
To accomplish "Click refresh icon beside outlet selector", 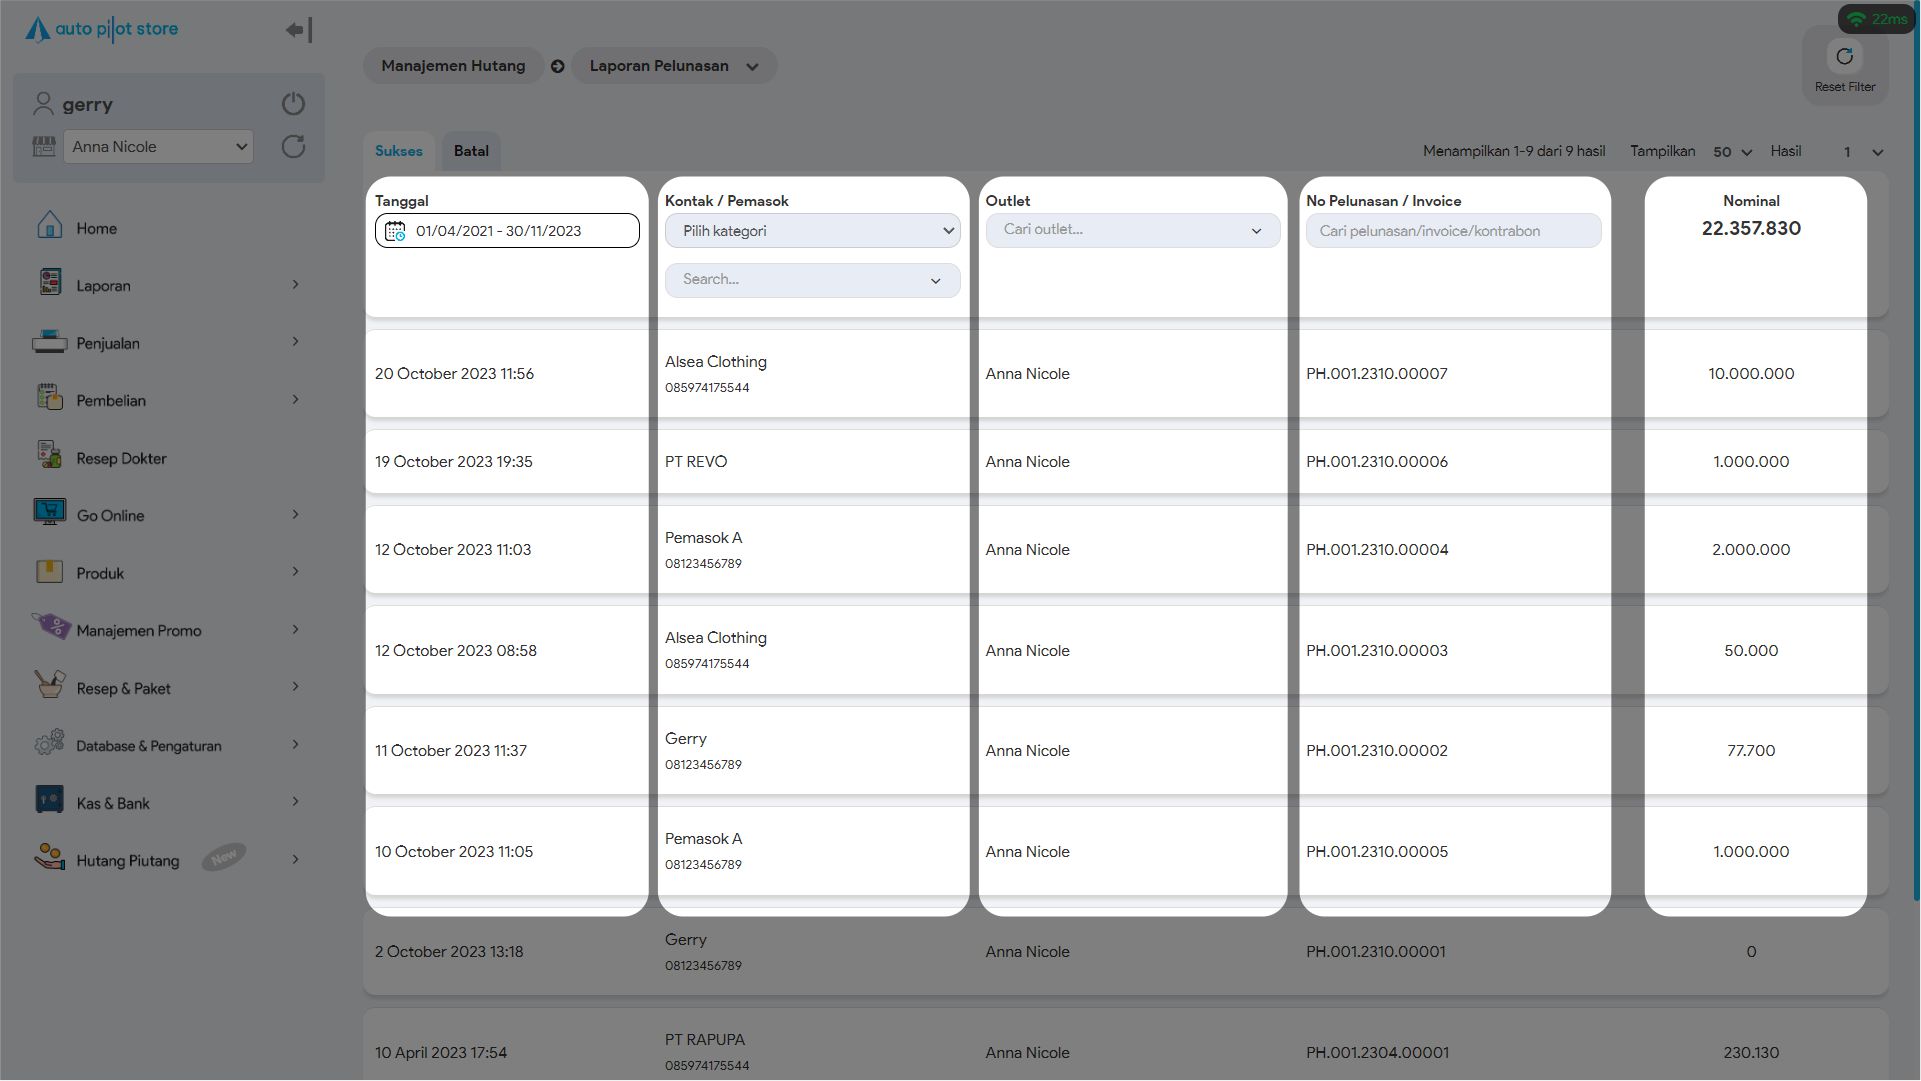I will 293,147.
